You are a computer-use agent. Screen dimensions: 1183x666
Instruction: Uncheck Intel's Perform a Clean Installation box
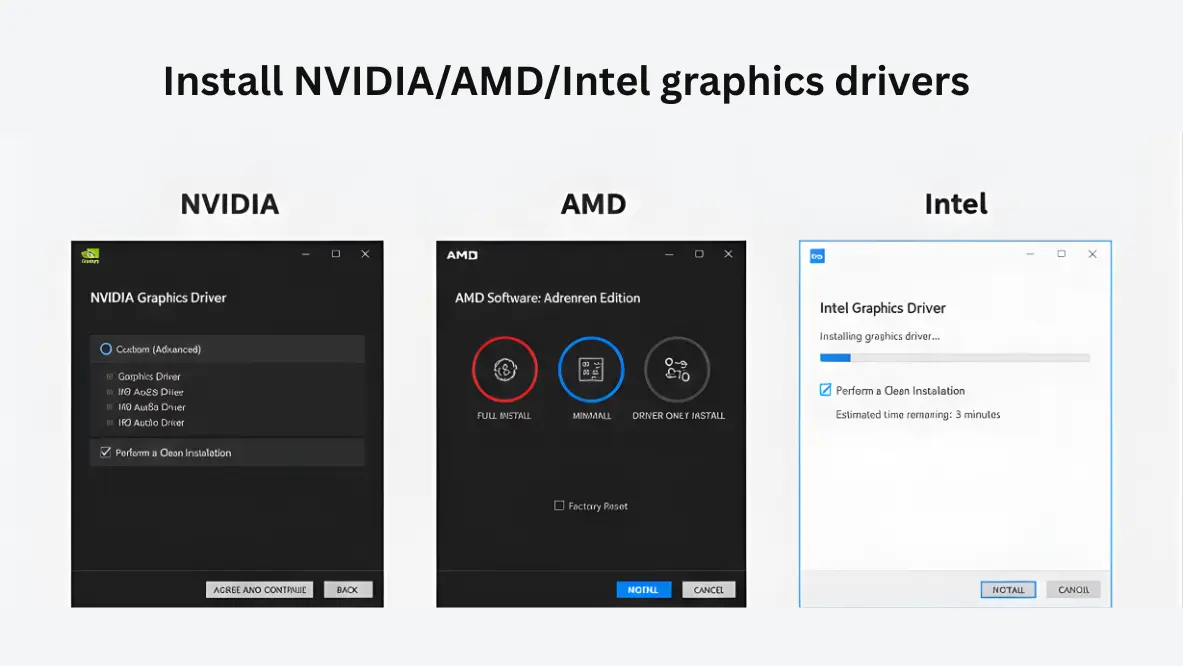click(x=825, y=390)
